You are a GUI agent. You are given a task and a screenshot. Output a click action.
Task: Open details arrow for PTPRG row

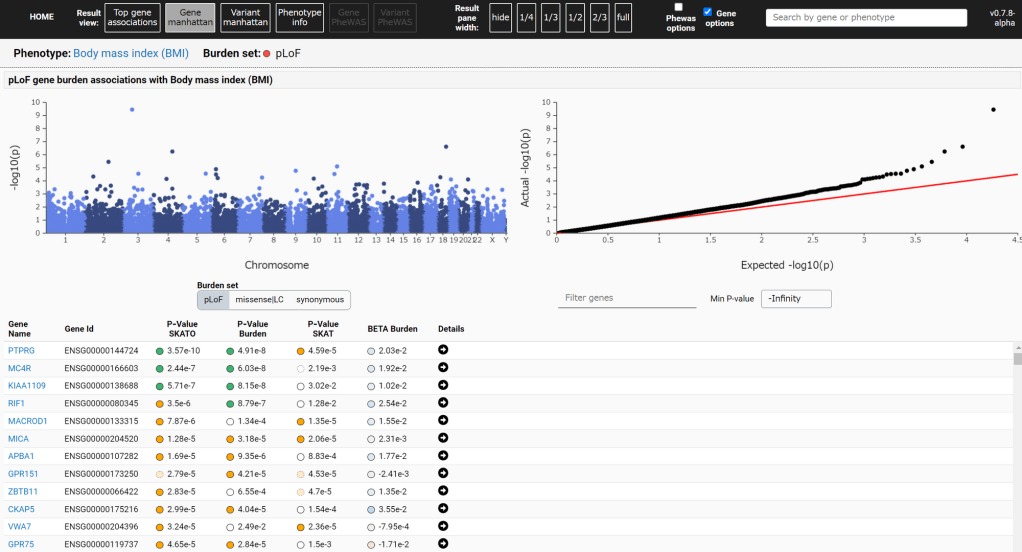click(443, 350)
